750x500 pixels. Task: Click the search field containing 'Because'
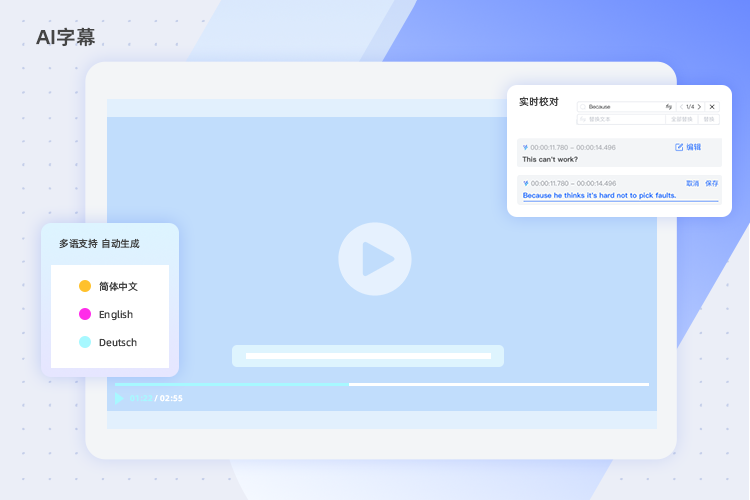(x=622, y=106)
